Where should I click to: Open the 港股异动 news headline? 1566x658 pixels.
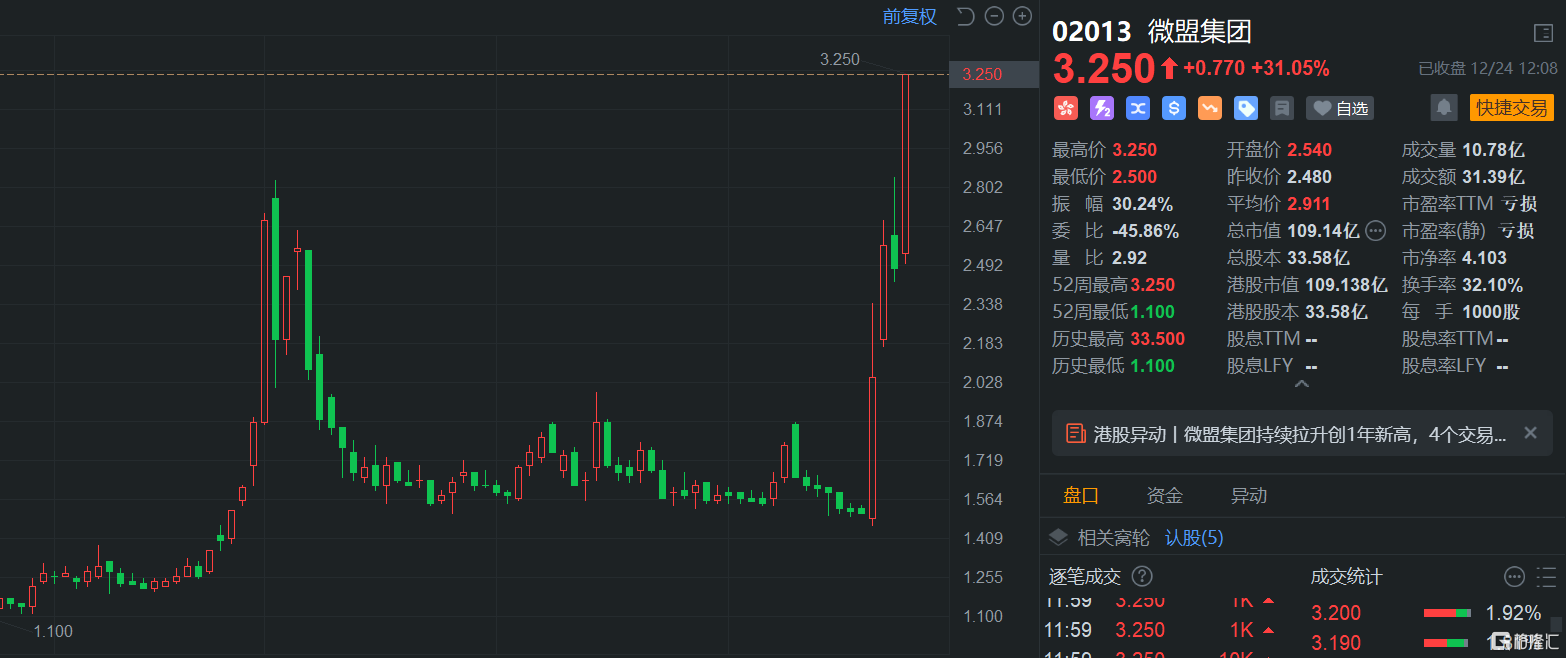tap(1300, 434)
